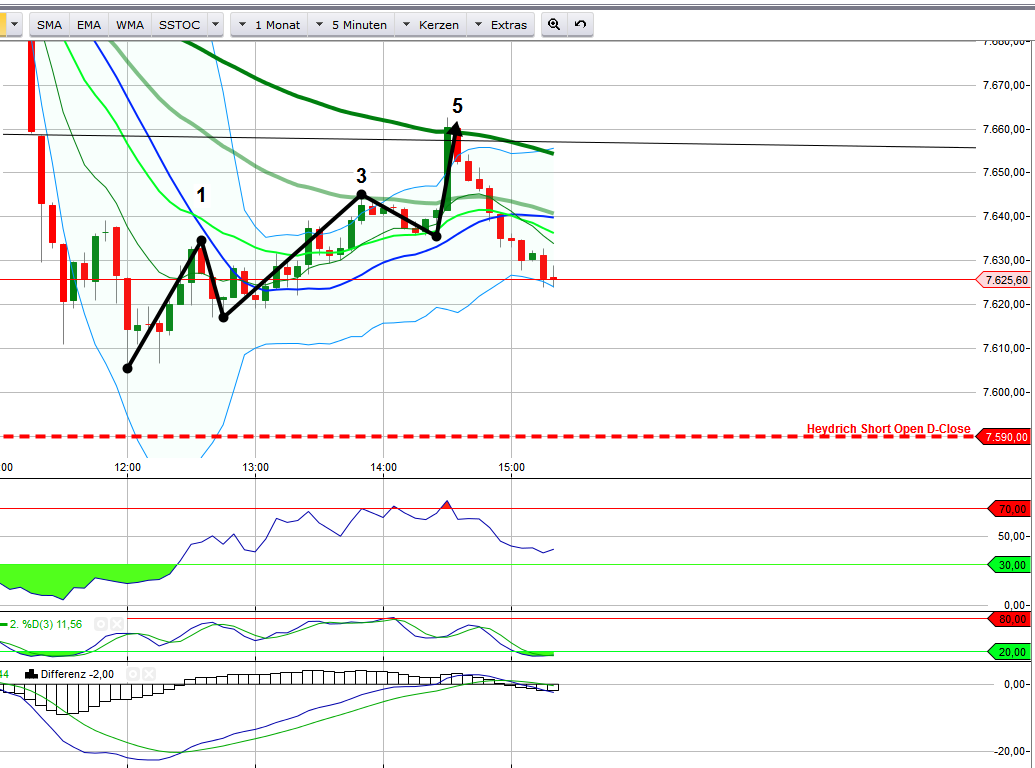Toggle the WMA indicator
Image resolution: width=1035 pixels, height=768 pixels.
[129, 24]
